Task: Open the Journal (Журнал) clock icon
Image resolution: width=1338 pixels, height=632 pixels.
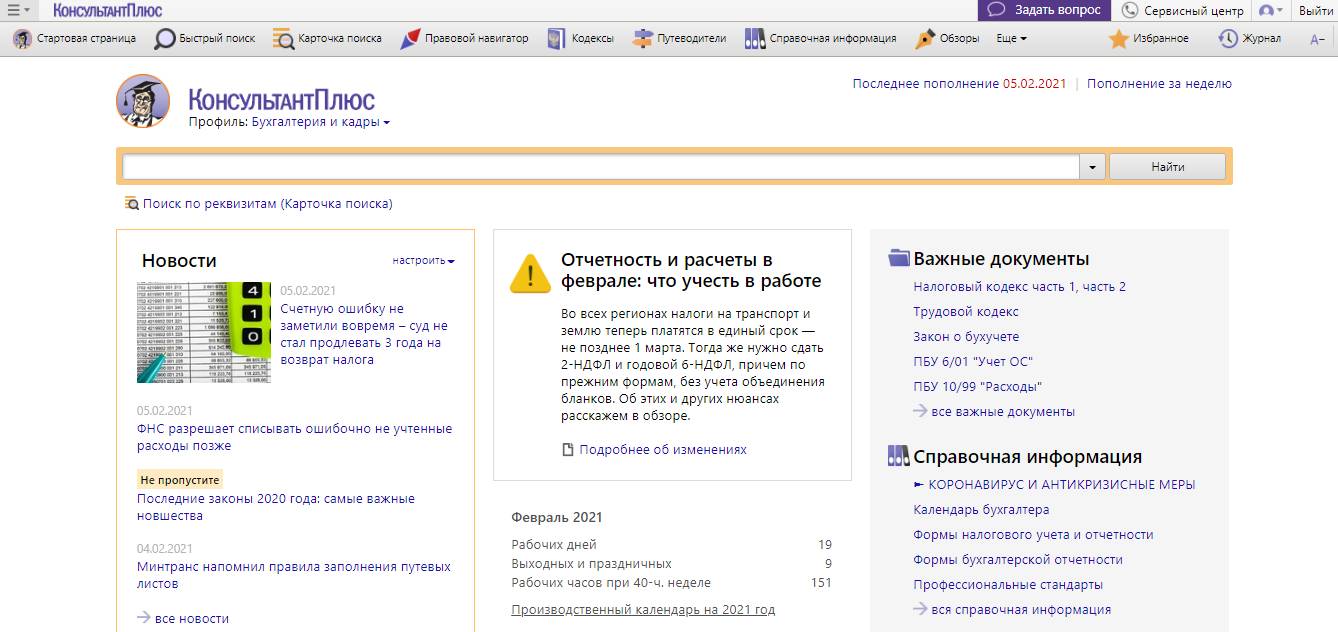Action: 1228,39
